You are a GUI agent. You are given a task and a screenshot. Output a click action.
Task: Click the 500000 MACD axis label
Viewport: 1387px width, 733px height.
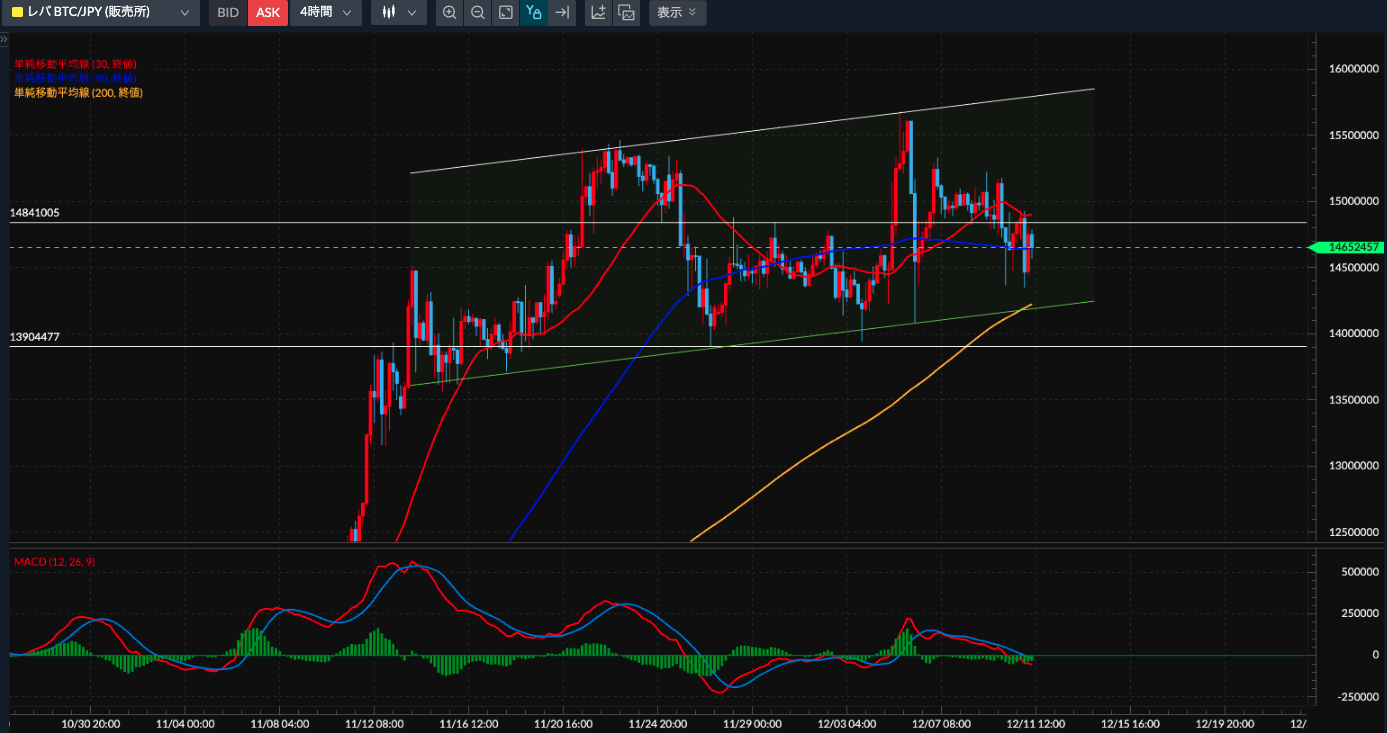(x=1361, y=572)
